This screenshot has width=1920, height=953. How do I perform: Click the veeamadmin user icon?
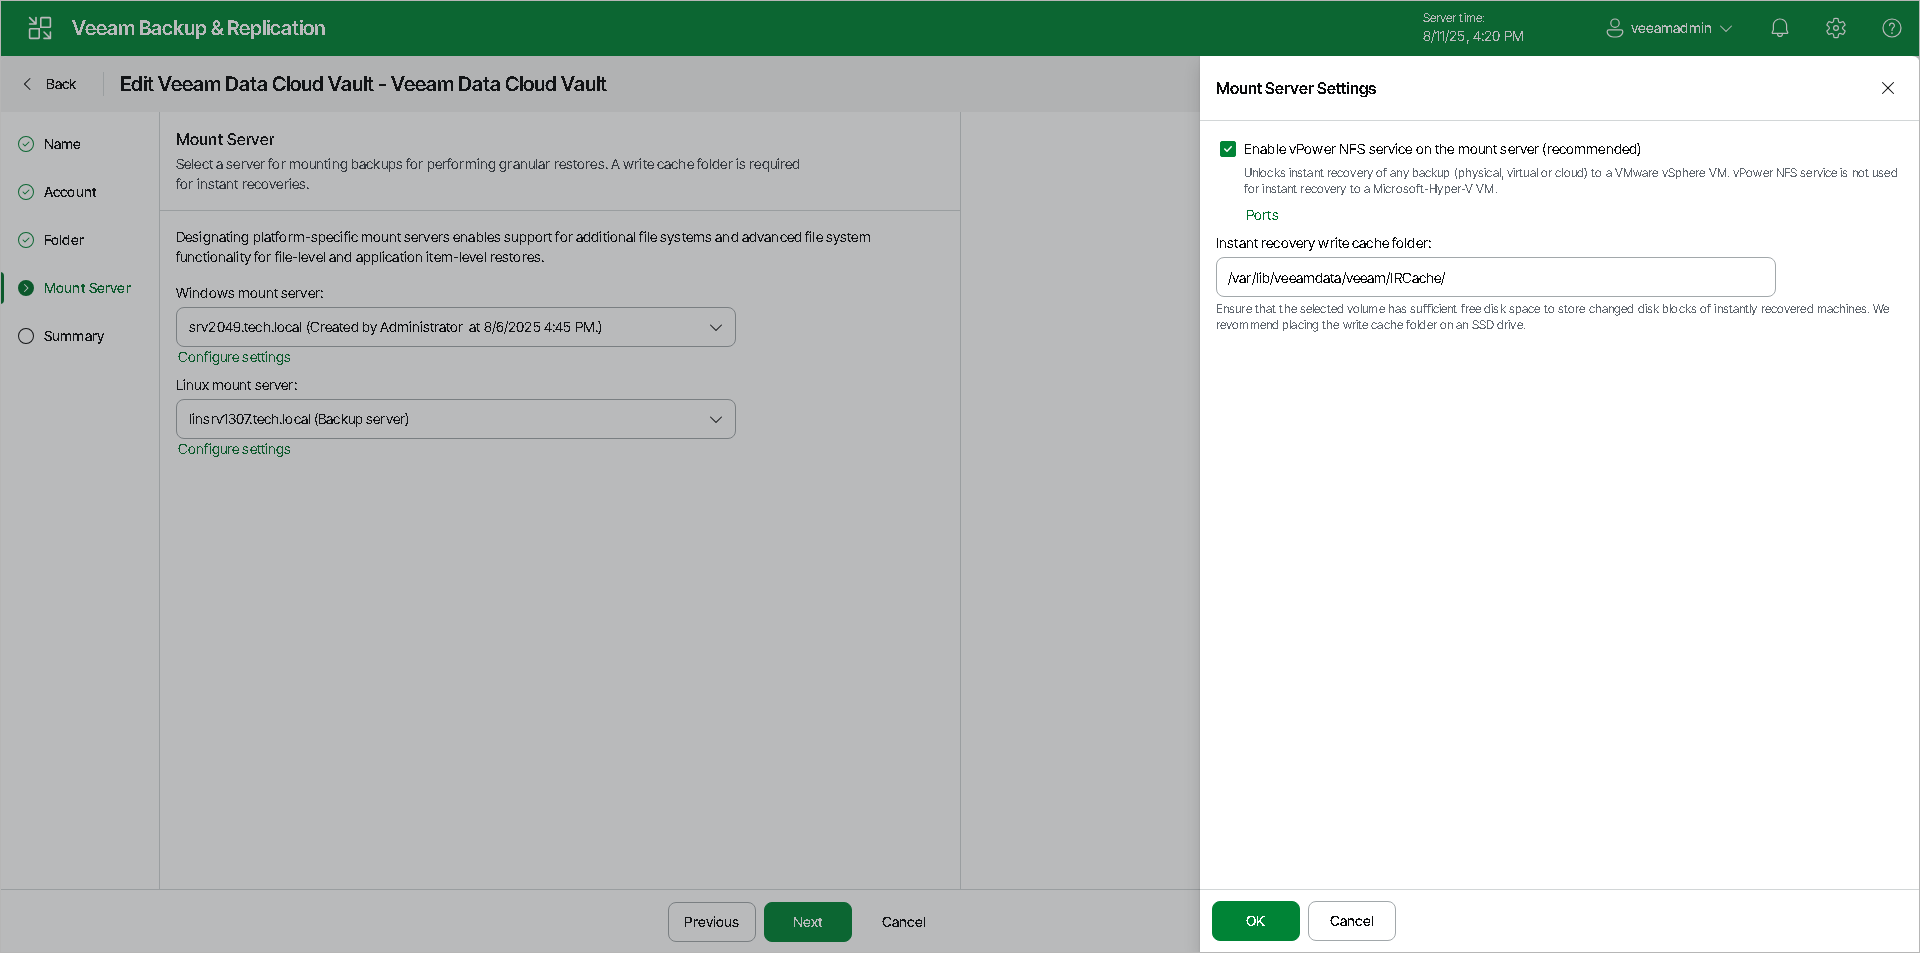pyautogui.click(x=1614, y=28)
